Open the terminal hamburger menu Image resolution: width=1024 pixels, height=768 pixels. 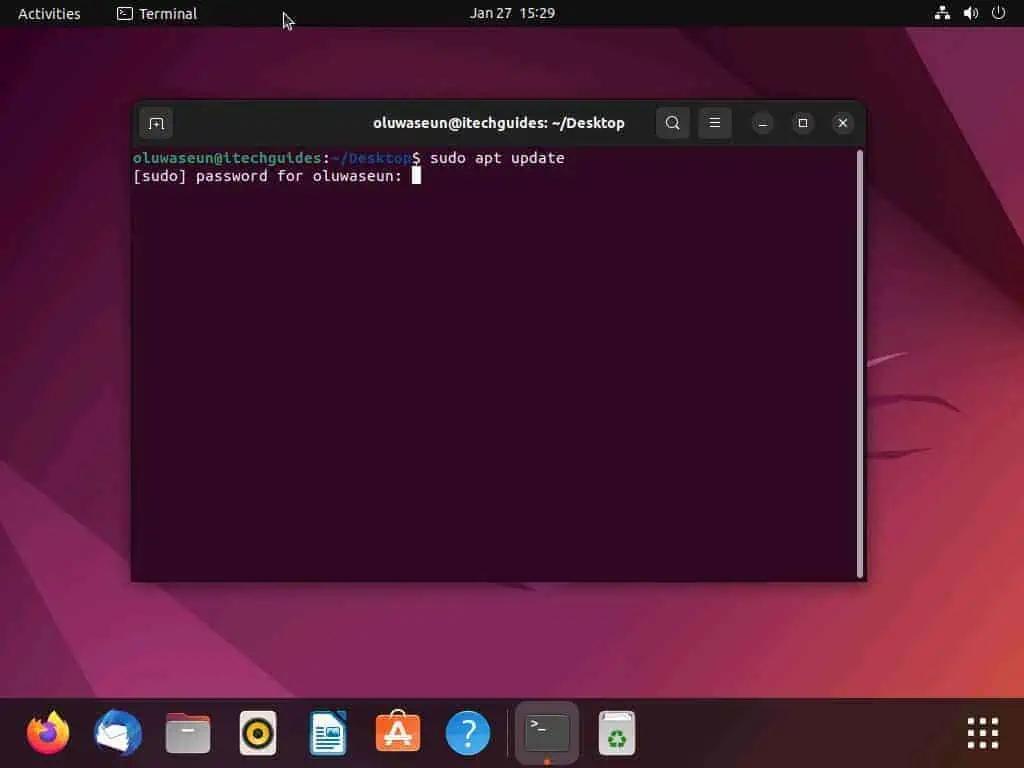tap(714, 123)
